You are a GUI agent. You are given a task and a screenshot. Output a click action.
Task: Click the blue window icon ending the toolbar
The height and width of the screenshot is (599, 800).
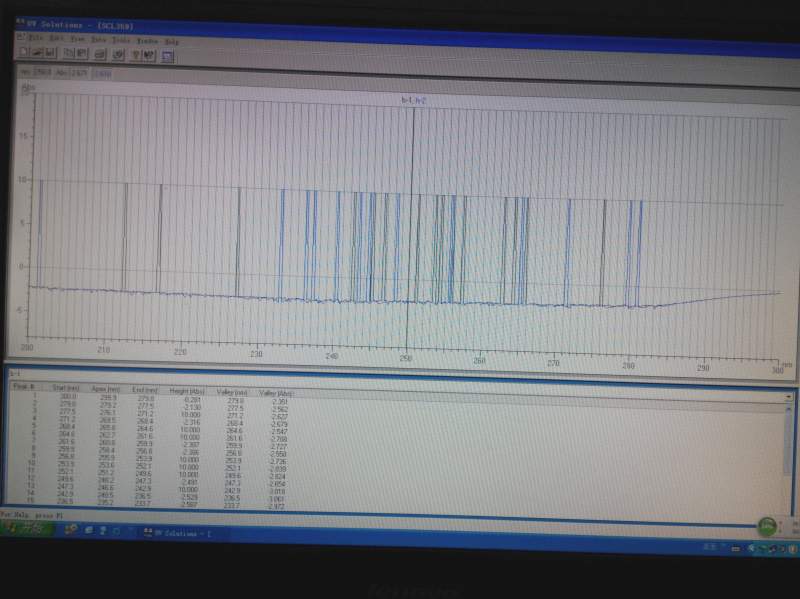(x=167, y=56)
